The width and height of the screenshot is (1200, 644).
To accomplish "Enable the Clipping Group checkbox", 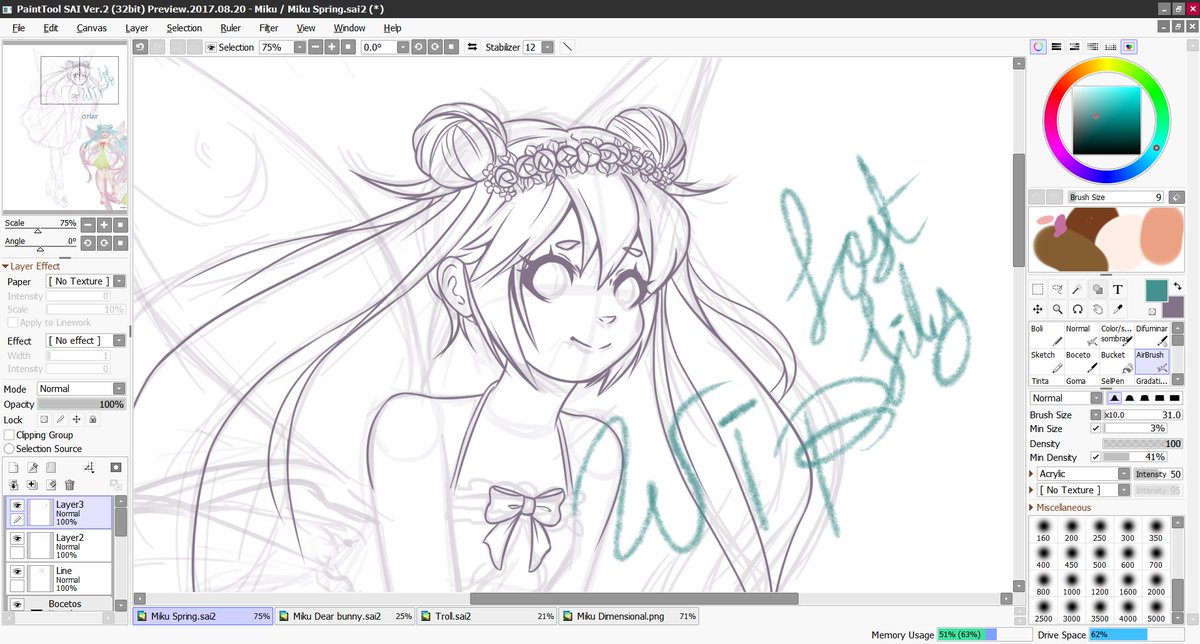I will pos(9,435).
